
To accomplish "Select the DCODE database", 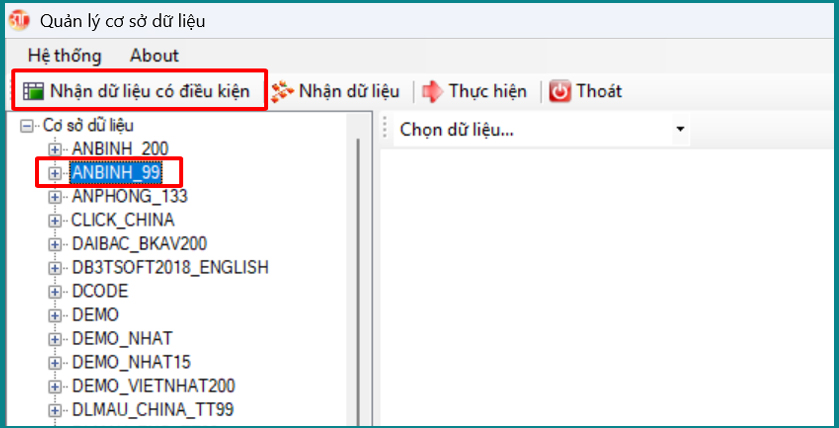I will [99, 291].
